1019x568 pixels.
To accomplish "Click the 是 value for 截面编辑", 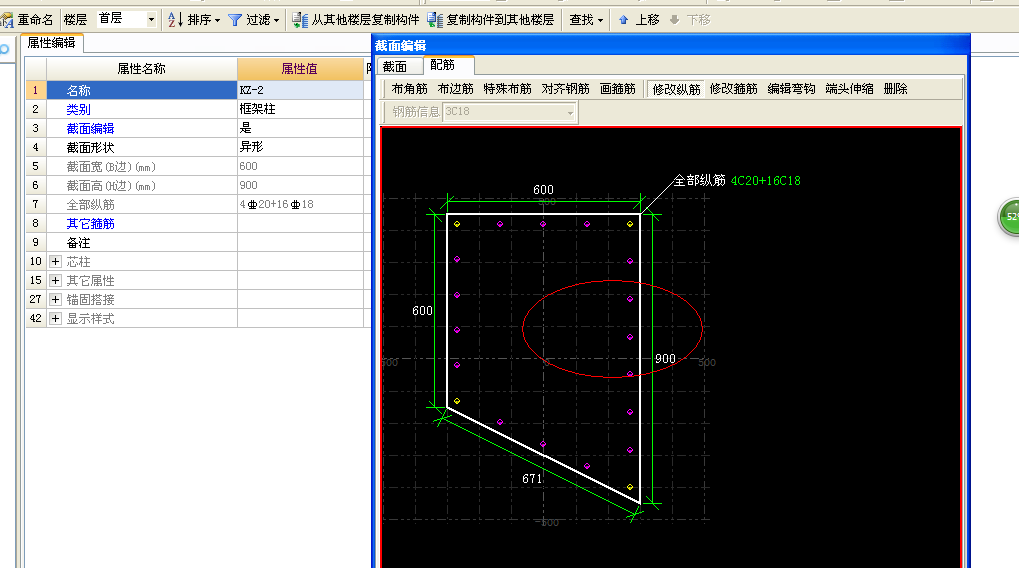I will [300, 128].
